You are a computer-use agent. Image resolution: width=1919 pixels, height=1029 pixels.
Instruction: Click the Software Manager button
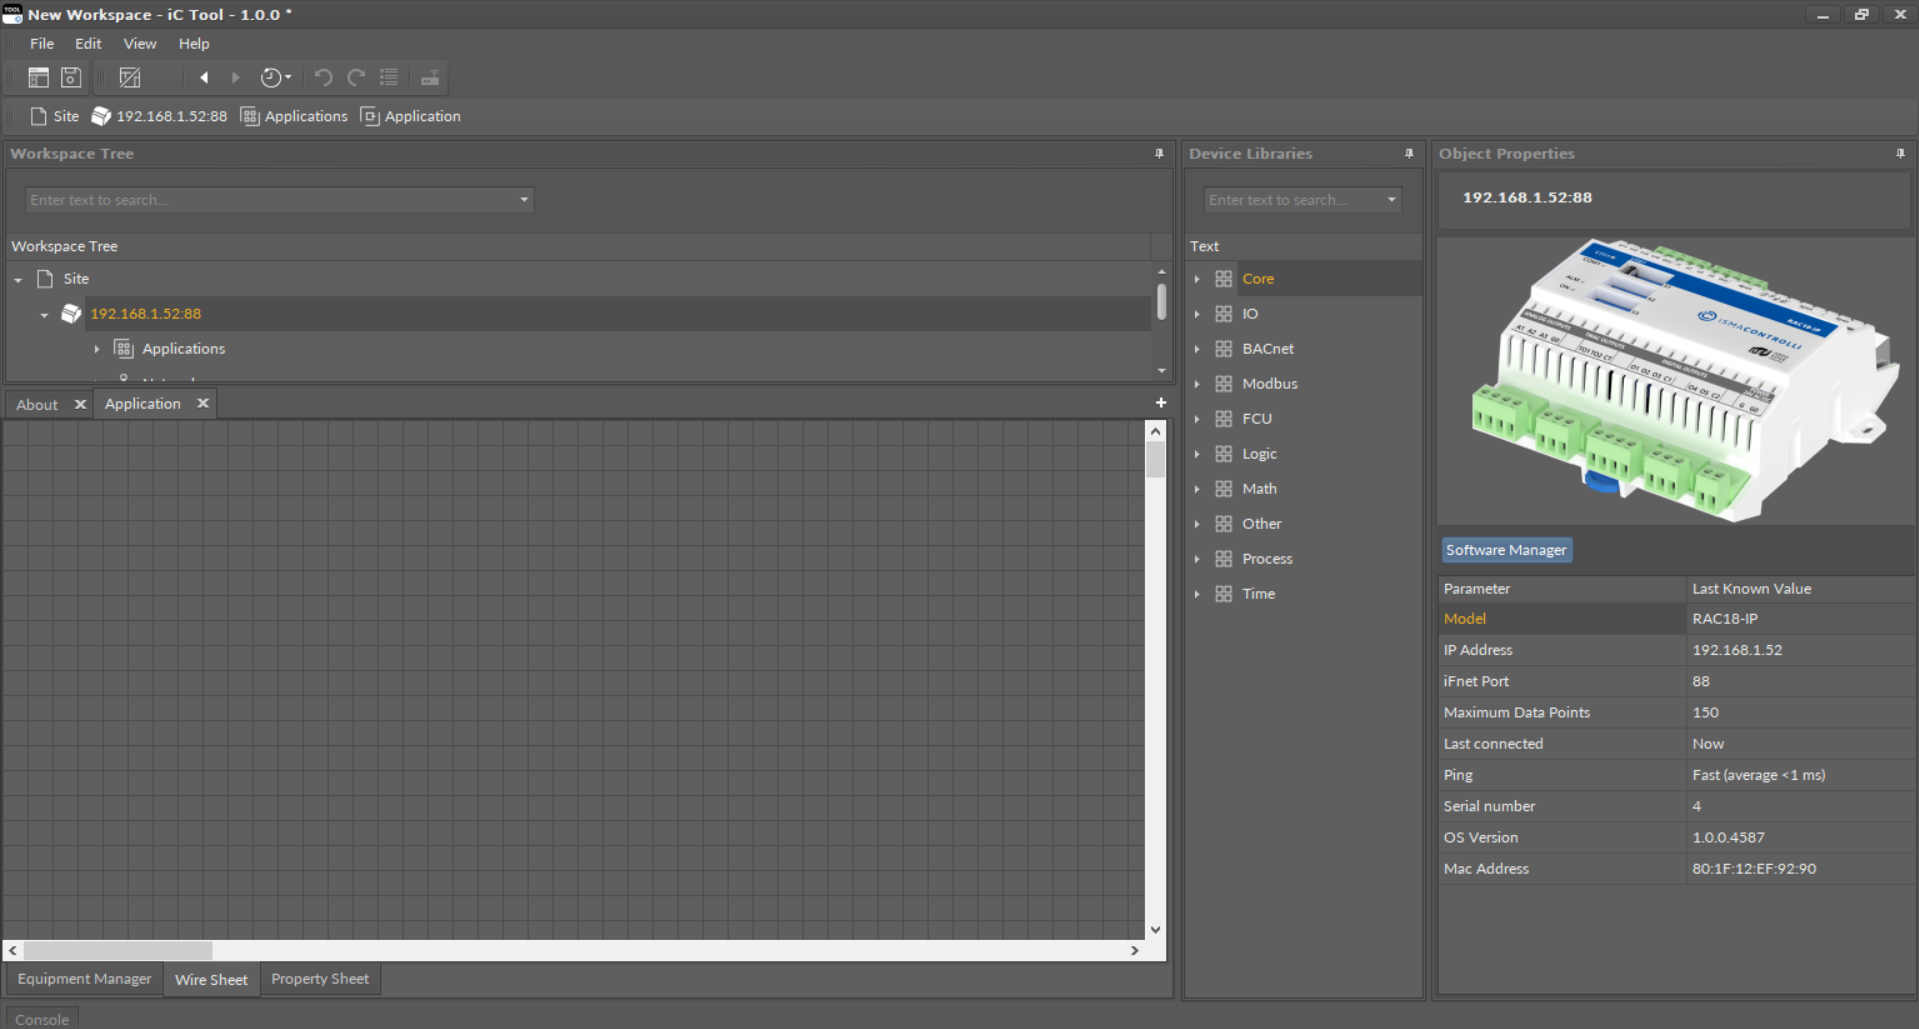(1506, 550)
